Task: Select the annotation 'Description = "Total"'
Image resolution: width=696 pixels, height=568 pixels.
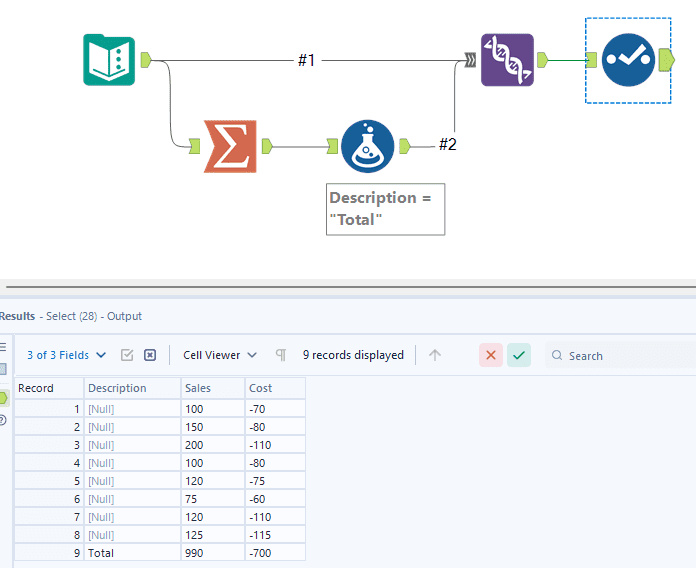Action: 385,208
